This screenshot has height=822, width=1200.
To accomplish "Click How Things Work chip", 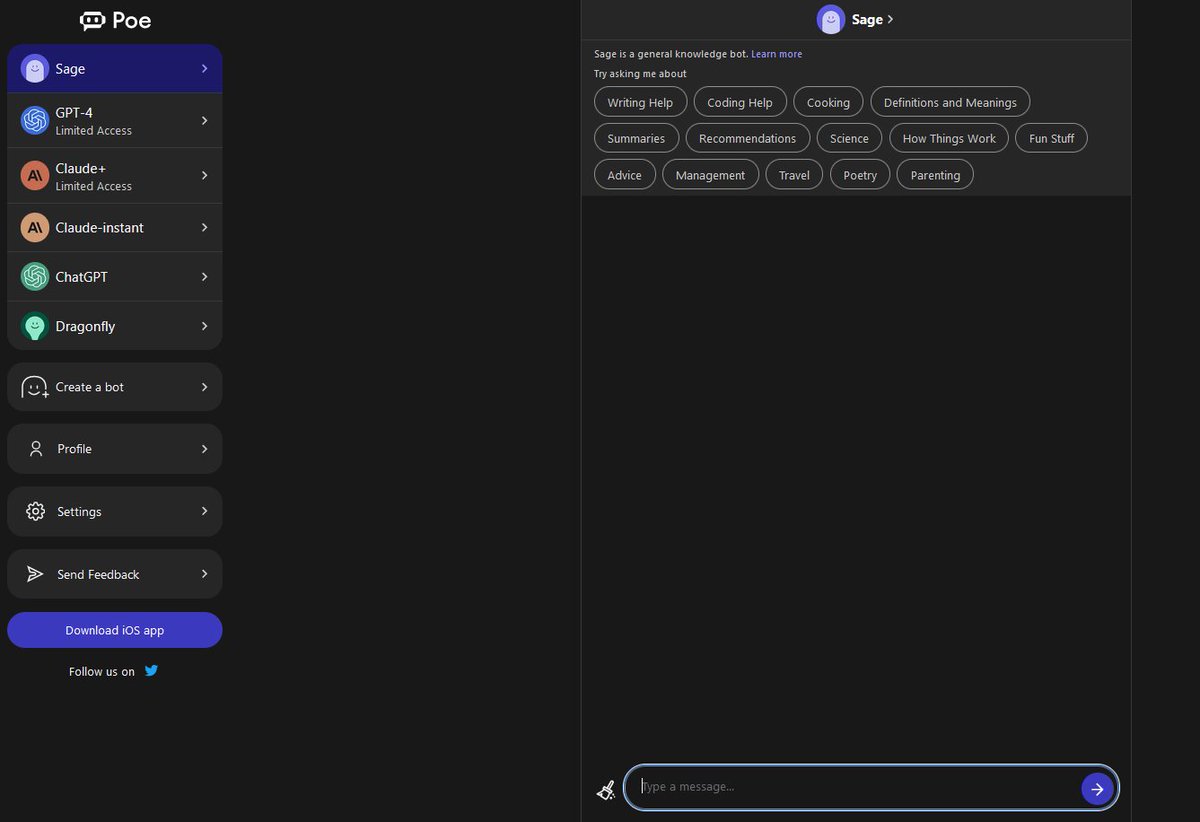I will point(949,138).
